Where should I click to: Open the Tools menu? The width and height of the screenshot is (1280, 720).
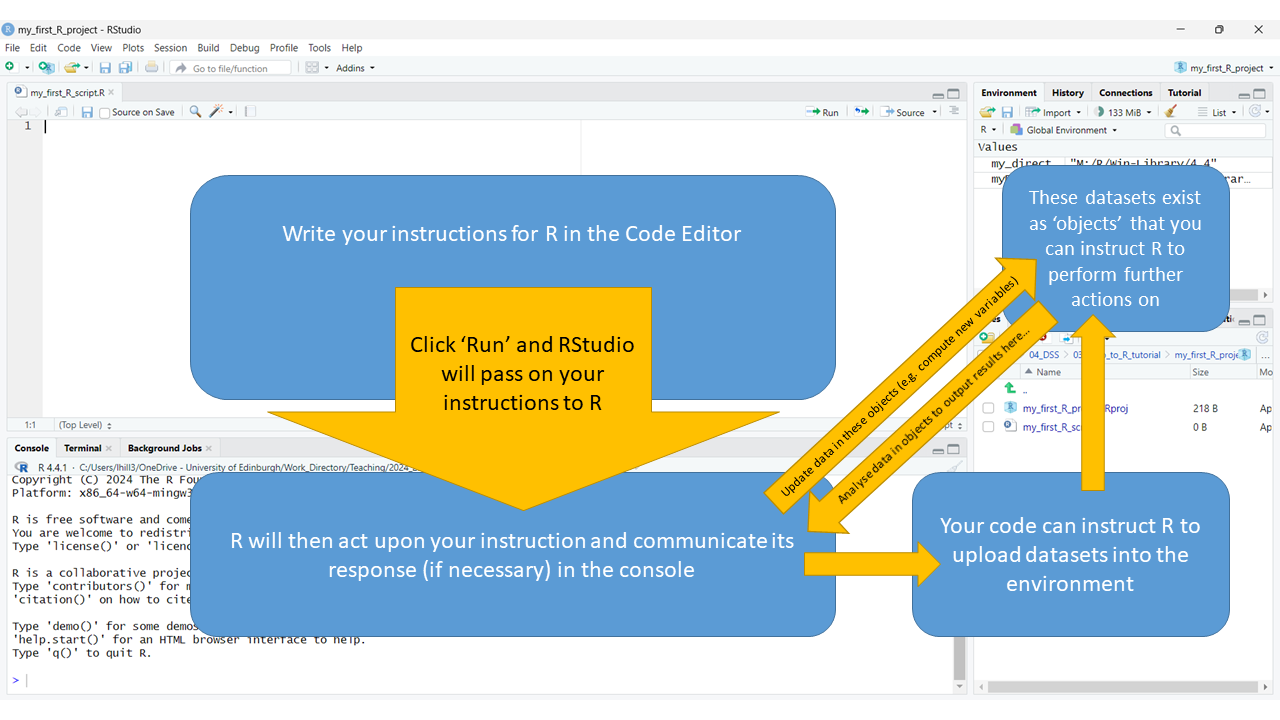pos(319,48)
